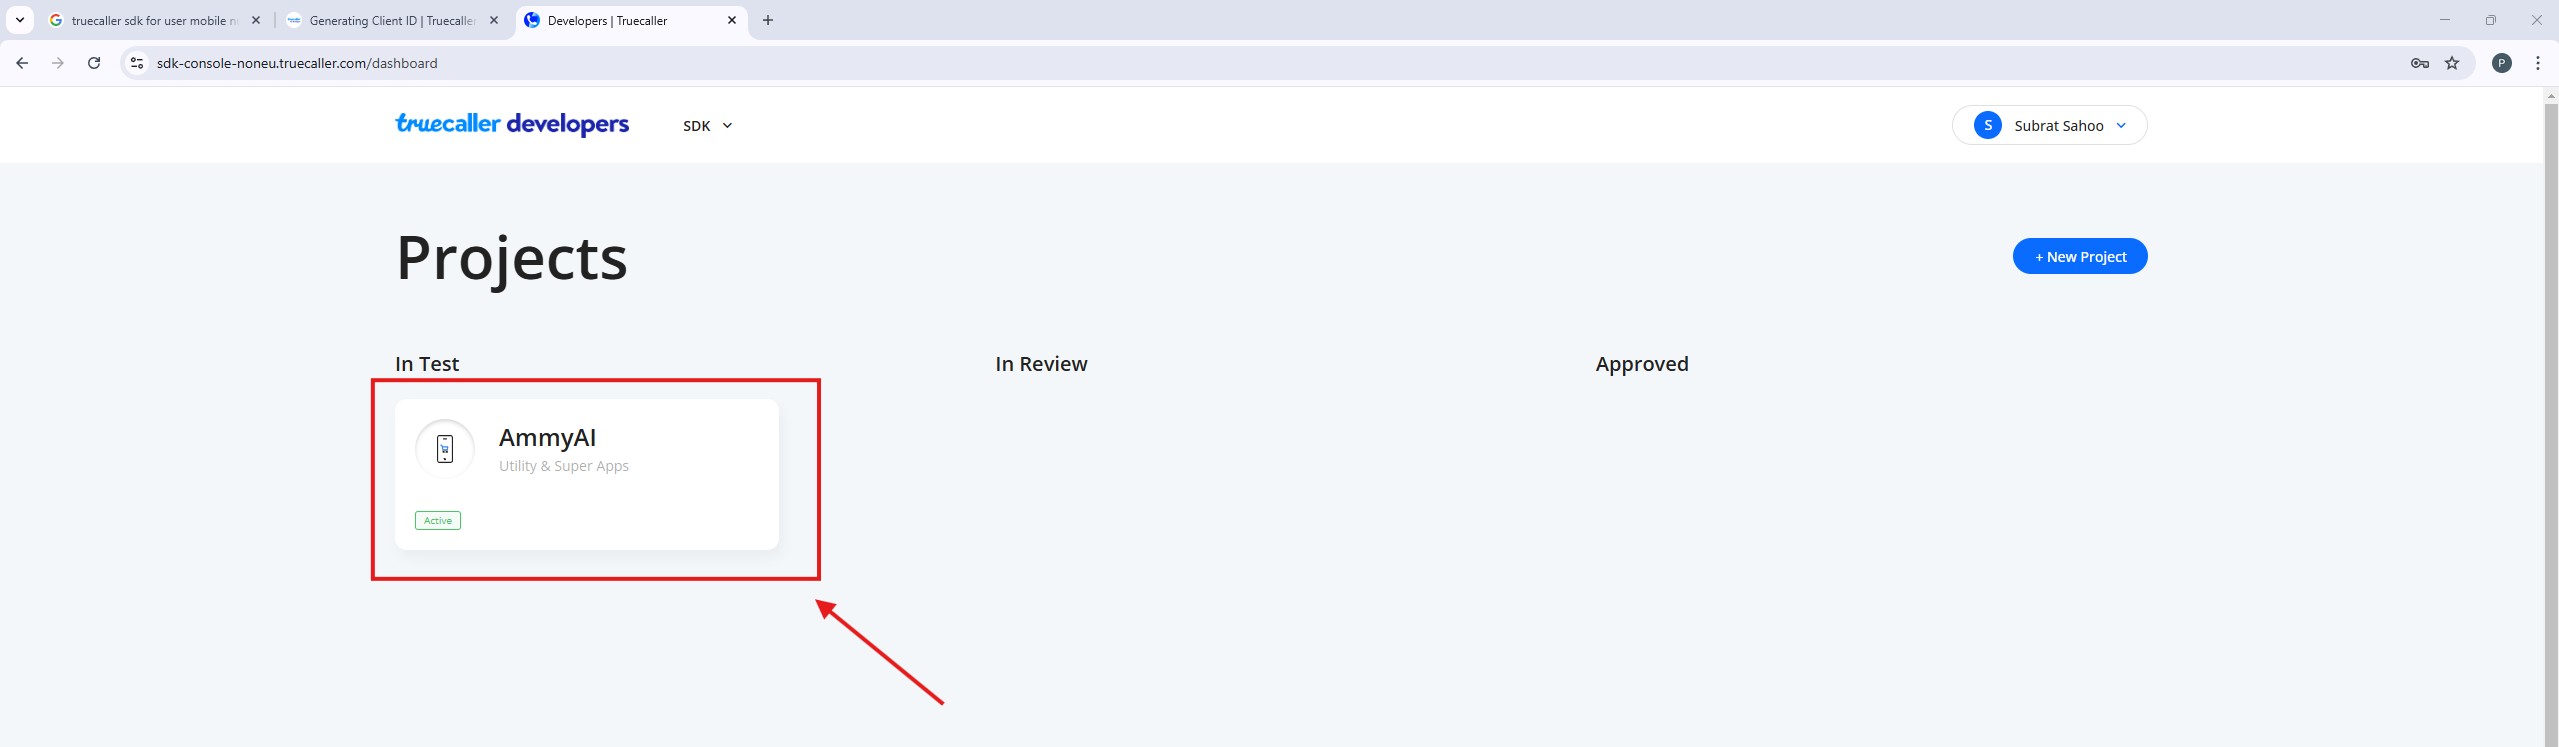2559x747 pixels.
Task: Bookmark this page with star icon
Action: 2452,63
